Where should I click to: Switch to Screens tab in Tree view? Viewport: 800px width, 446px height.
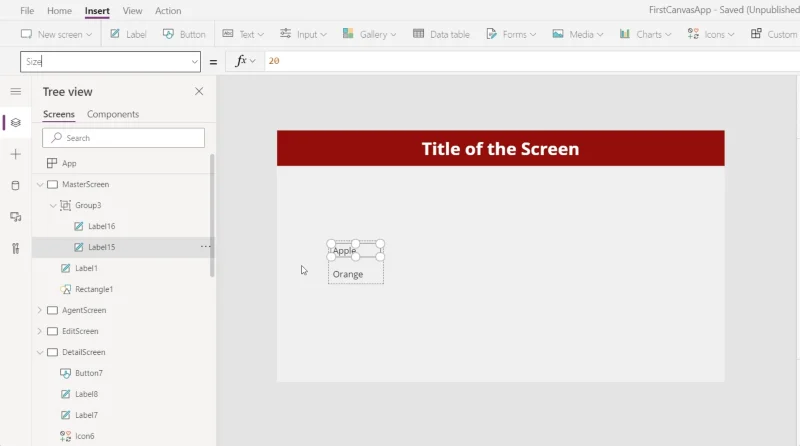pos(59,114)
